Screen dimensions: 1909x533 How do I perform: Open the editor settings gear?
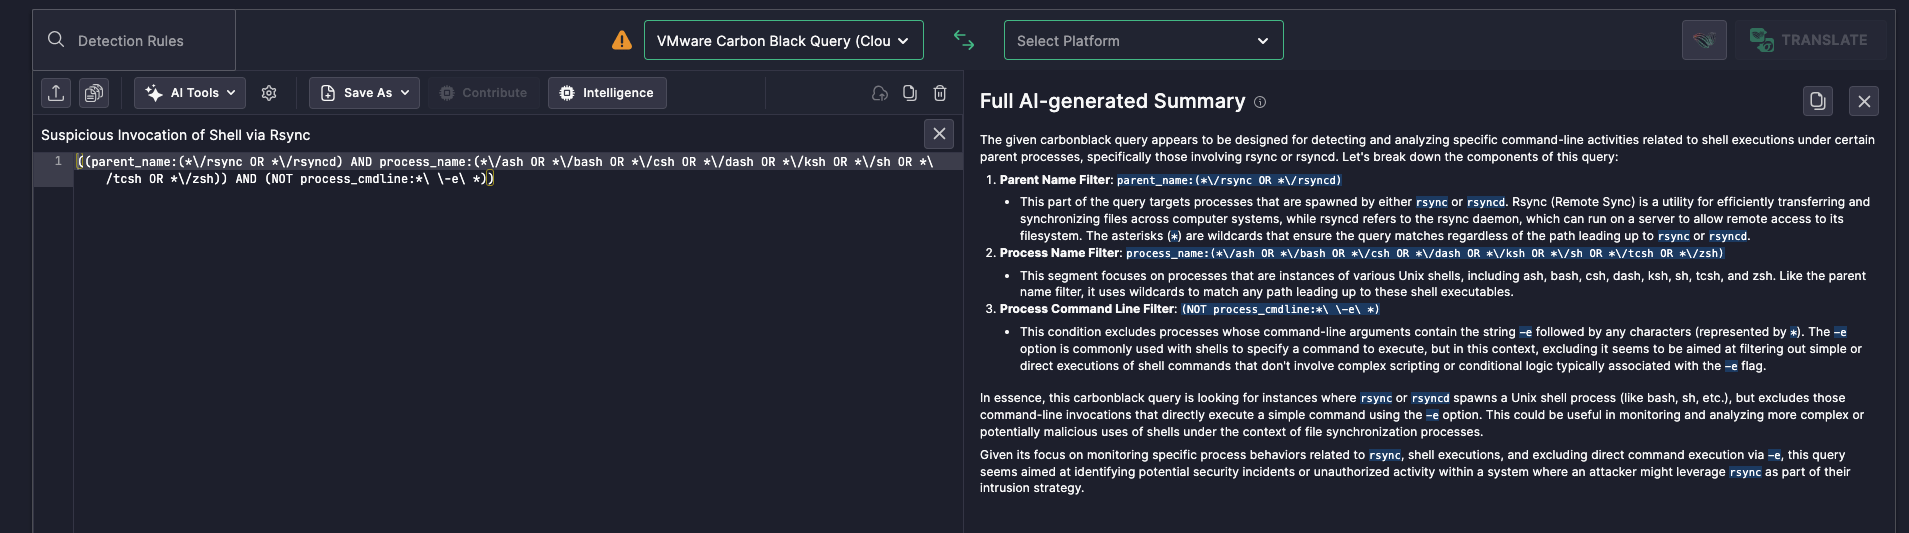(x=269, y=93)
